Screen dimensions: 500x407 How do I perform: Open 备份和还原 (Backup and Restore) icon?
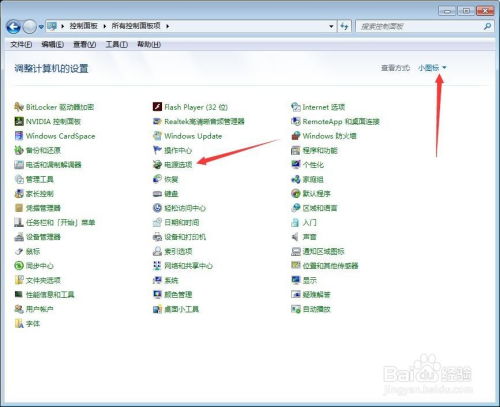tap(19, 150)
